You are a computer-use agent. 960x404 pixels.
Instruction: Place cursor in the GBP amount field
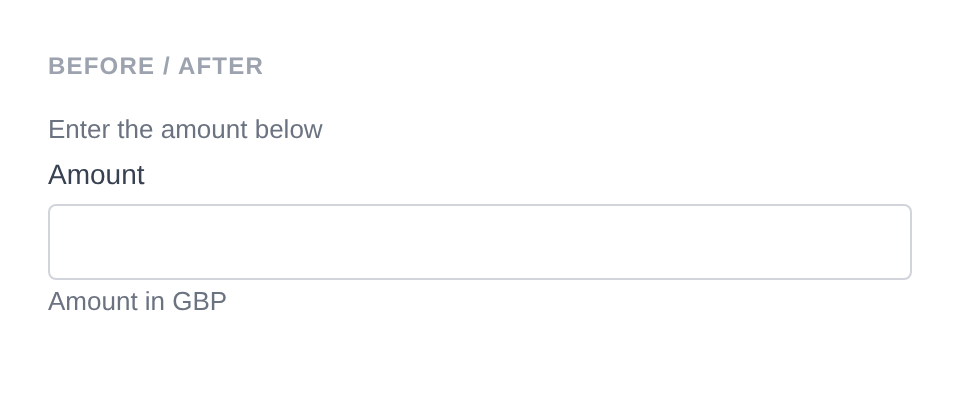tap(480, 242)
